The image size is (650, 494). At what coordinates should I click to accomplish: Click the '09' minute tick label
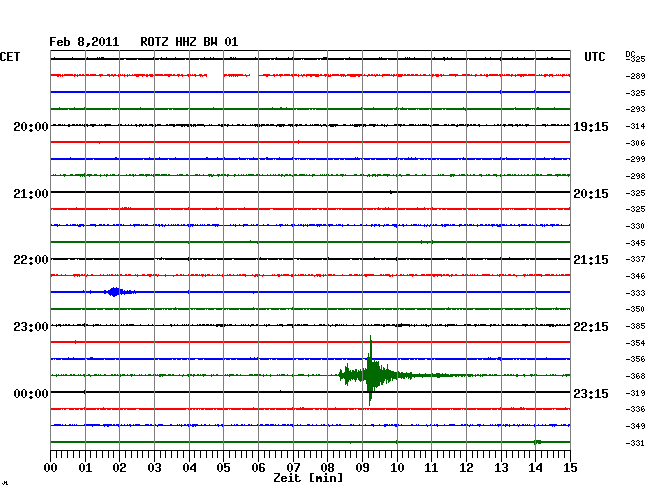pyautogui.click(x=362, y=468)
